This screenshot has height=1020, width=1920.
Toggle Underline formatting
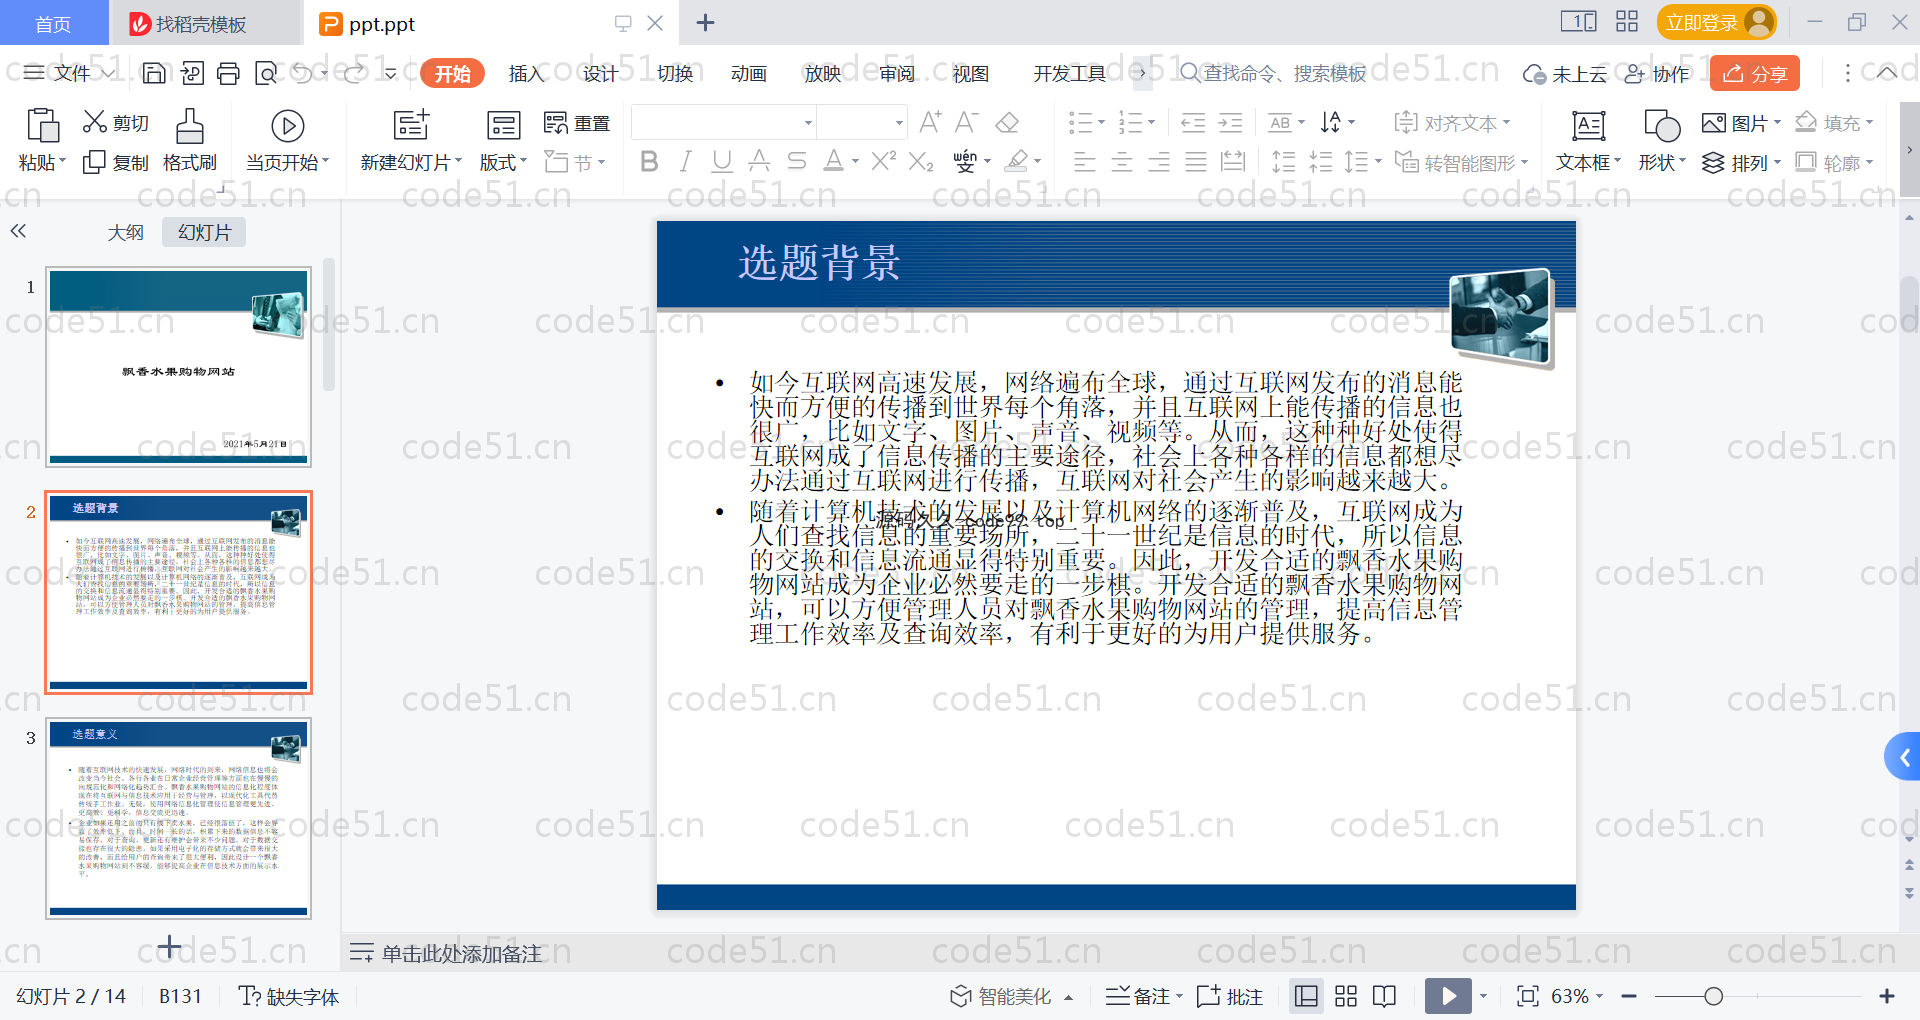click(x=722, y=161)
